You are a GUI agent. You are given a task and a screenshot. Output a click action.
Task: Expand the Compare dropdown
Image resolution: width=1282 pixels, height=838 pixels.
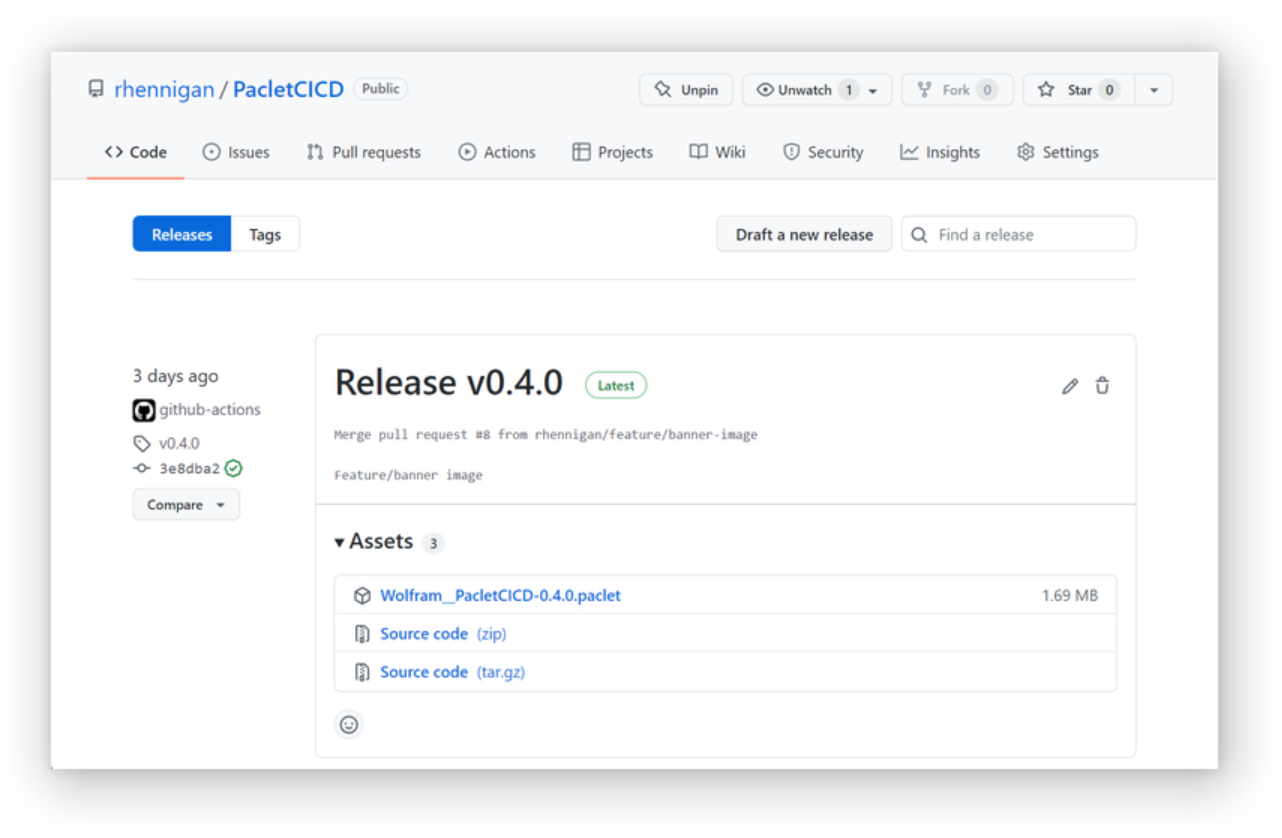click(x=186, y=505)
